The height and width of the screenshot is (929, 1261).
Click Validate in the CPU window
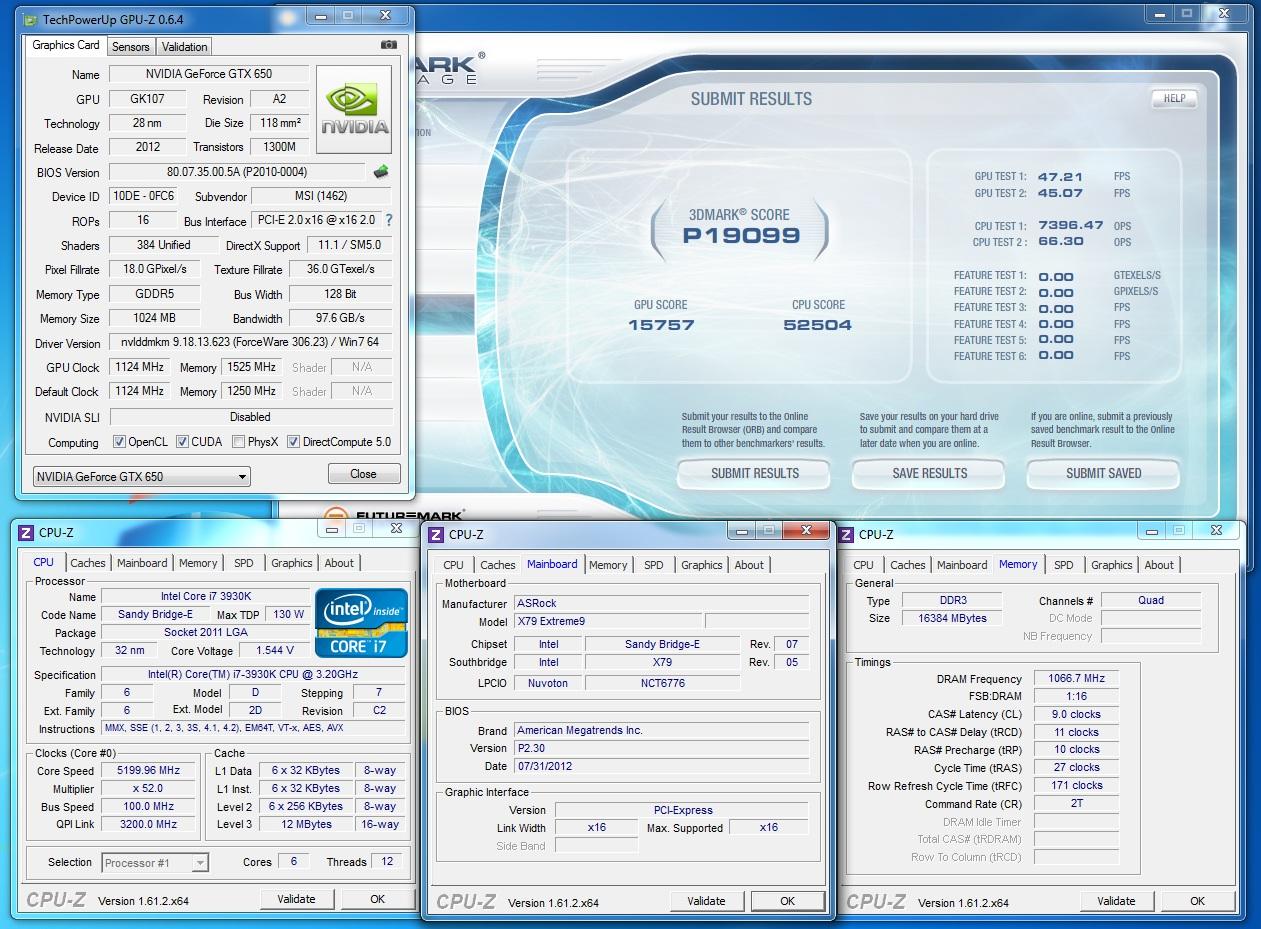(296, 899)
